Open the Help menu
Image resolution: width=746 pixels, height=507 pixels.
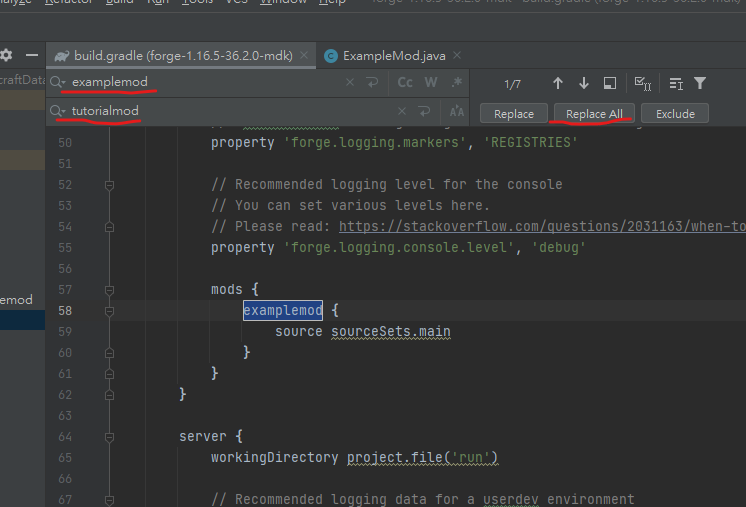click(x=332, y=2)
